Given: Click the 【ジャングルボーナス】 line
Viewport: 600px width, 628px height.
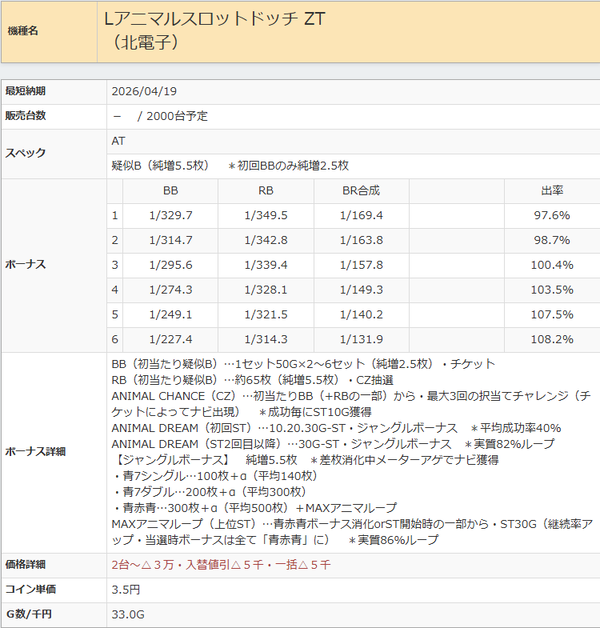Looking at the screenshot, I should click(305, 460).
